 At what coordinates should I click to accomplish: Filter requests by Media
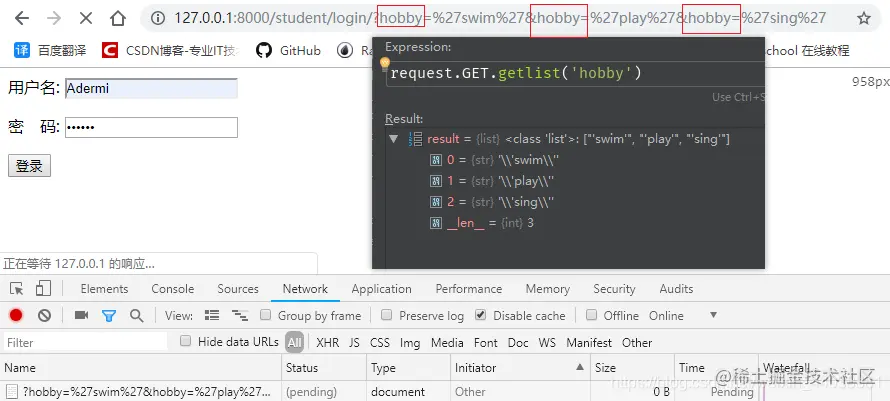tap(447, 342)
